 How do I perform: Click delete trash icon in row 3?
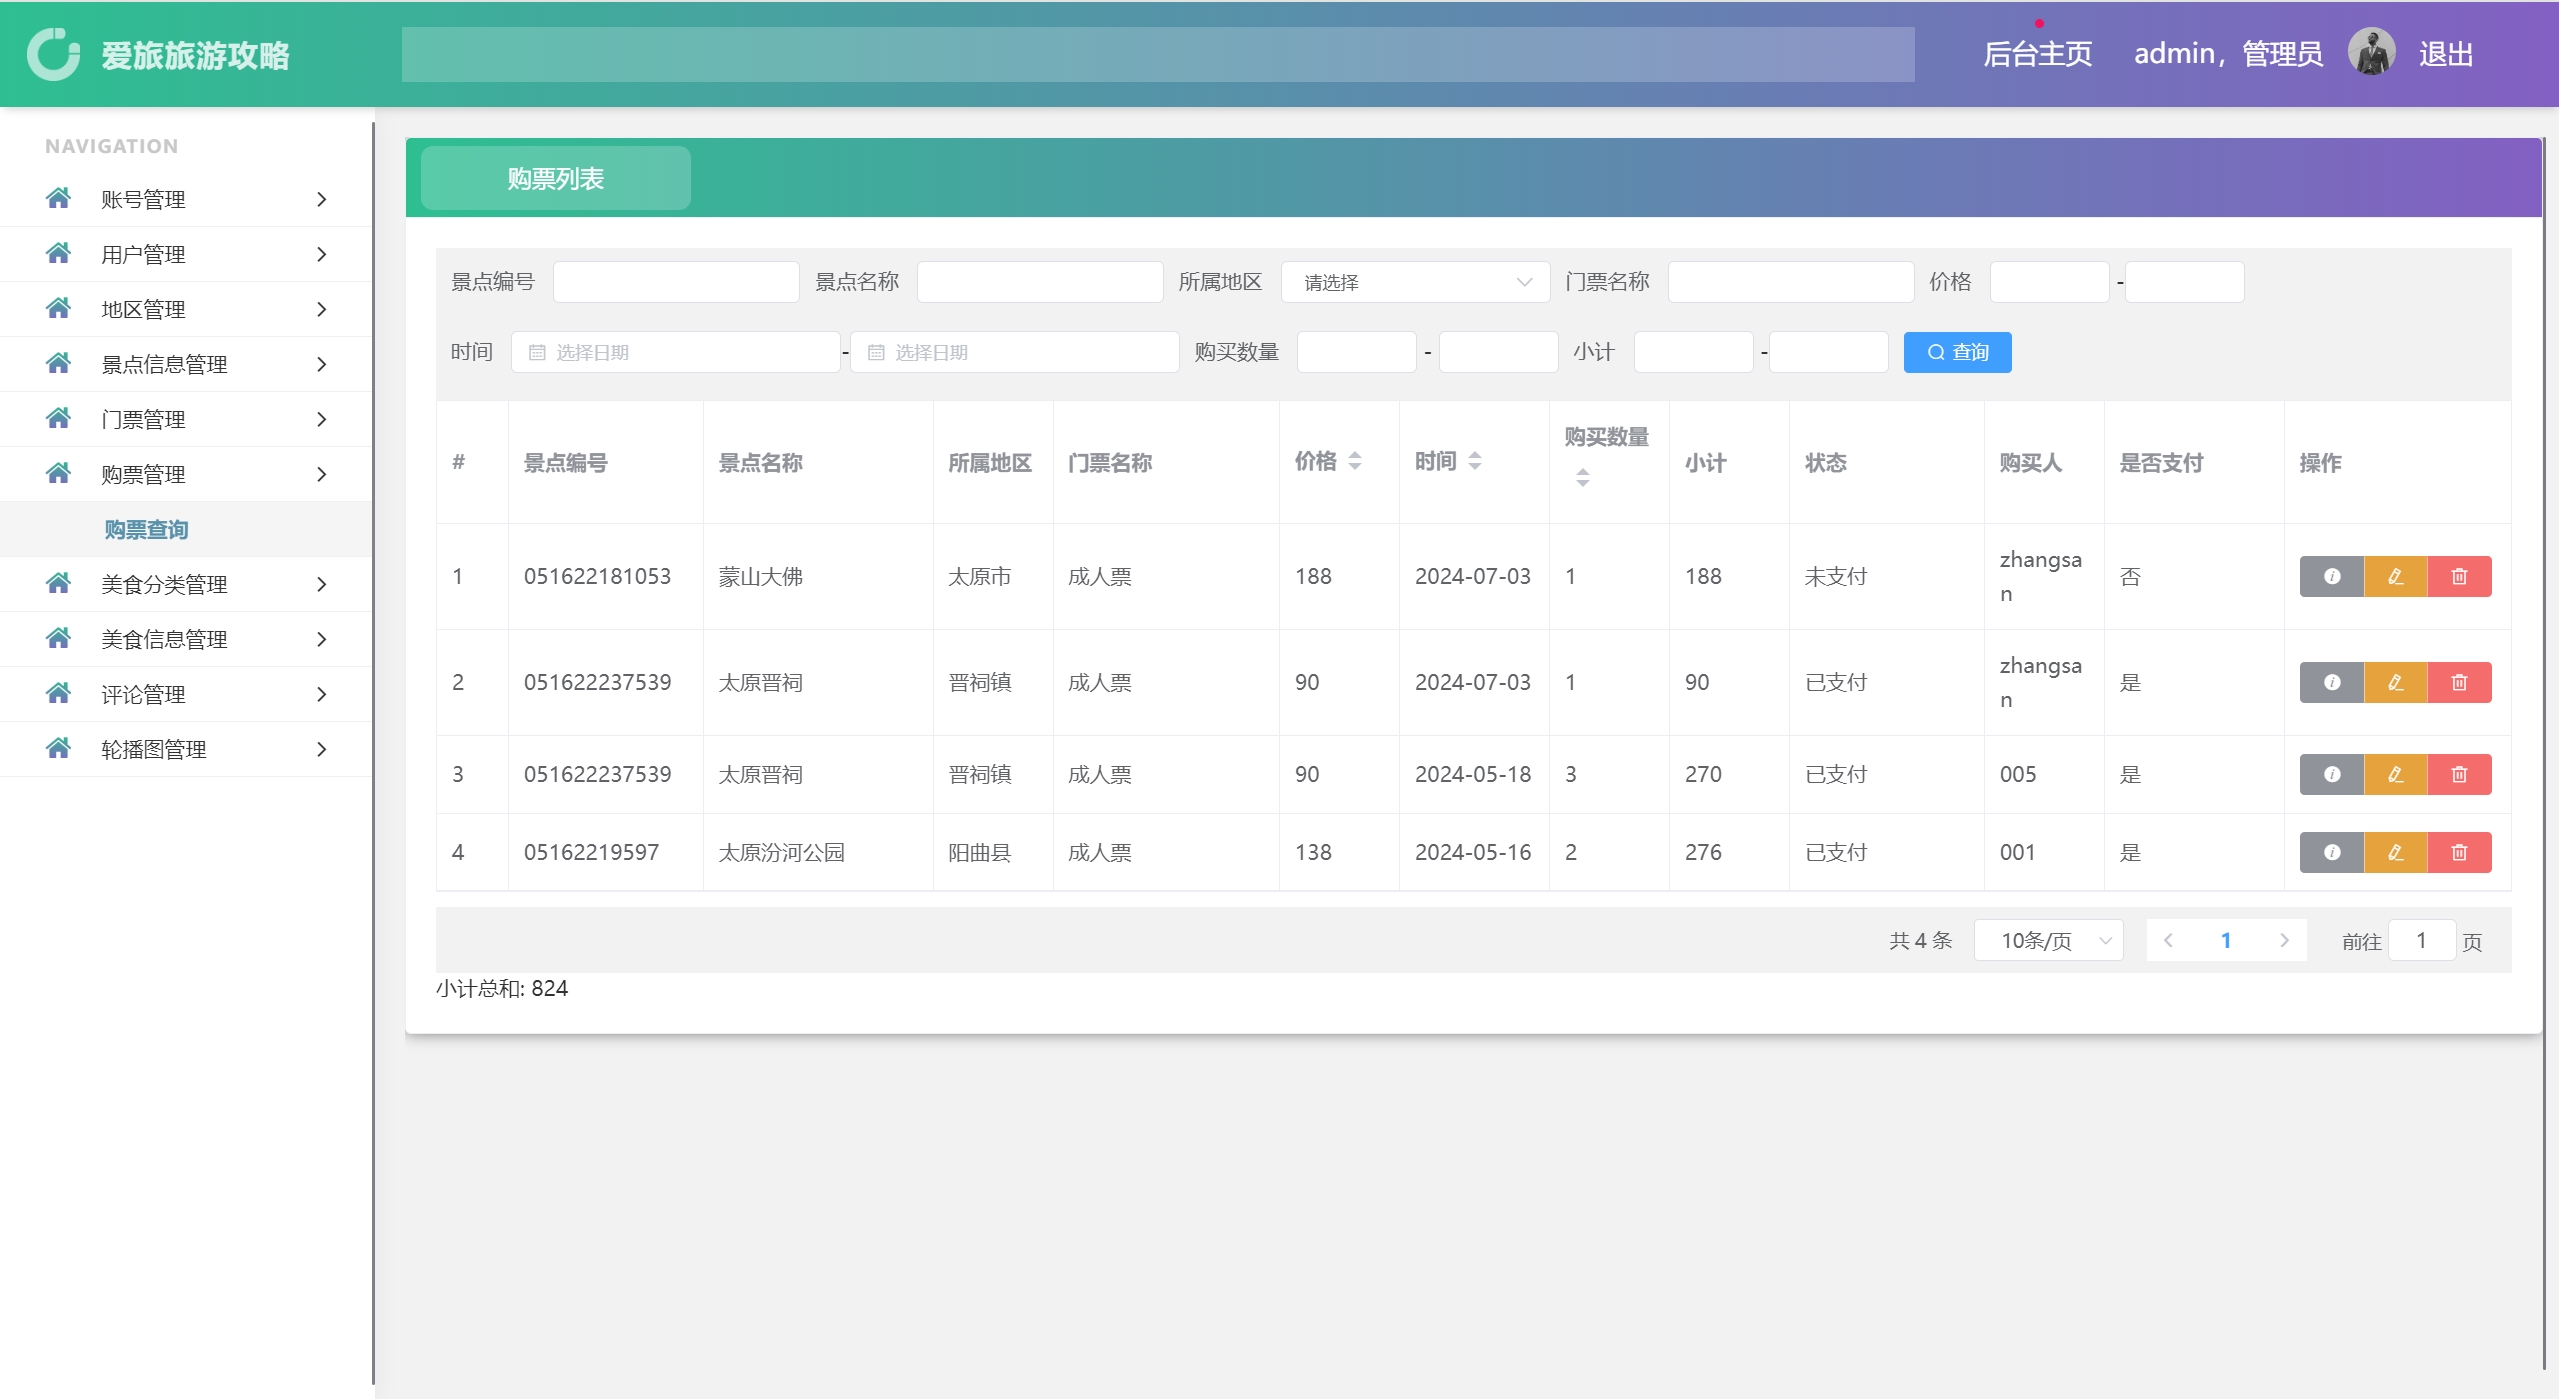pos(2459,775)
